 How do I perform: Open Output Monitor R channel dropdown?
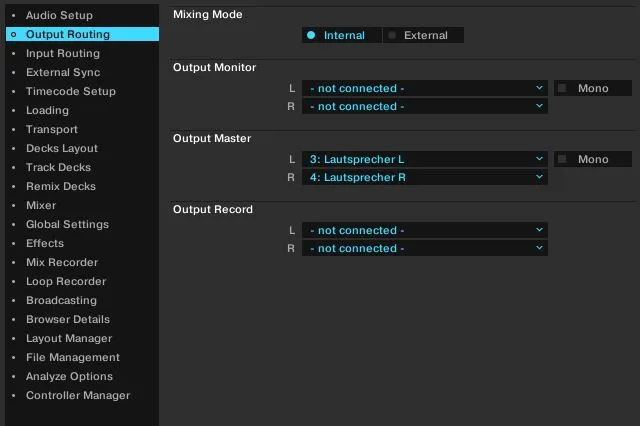pos(424,106)
